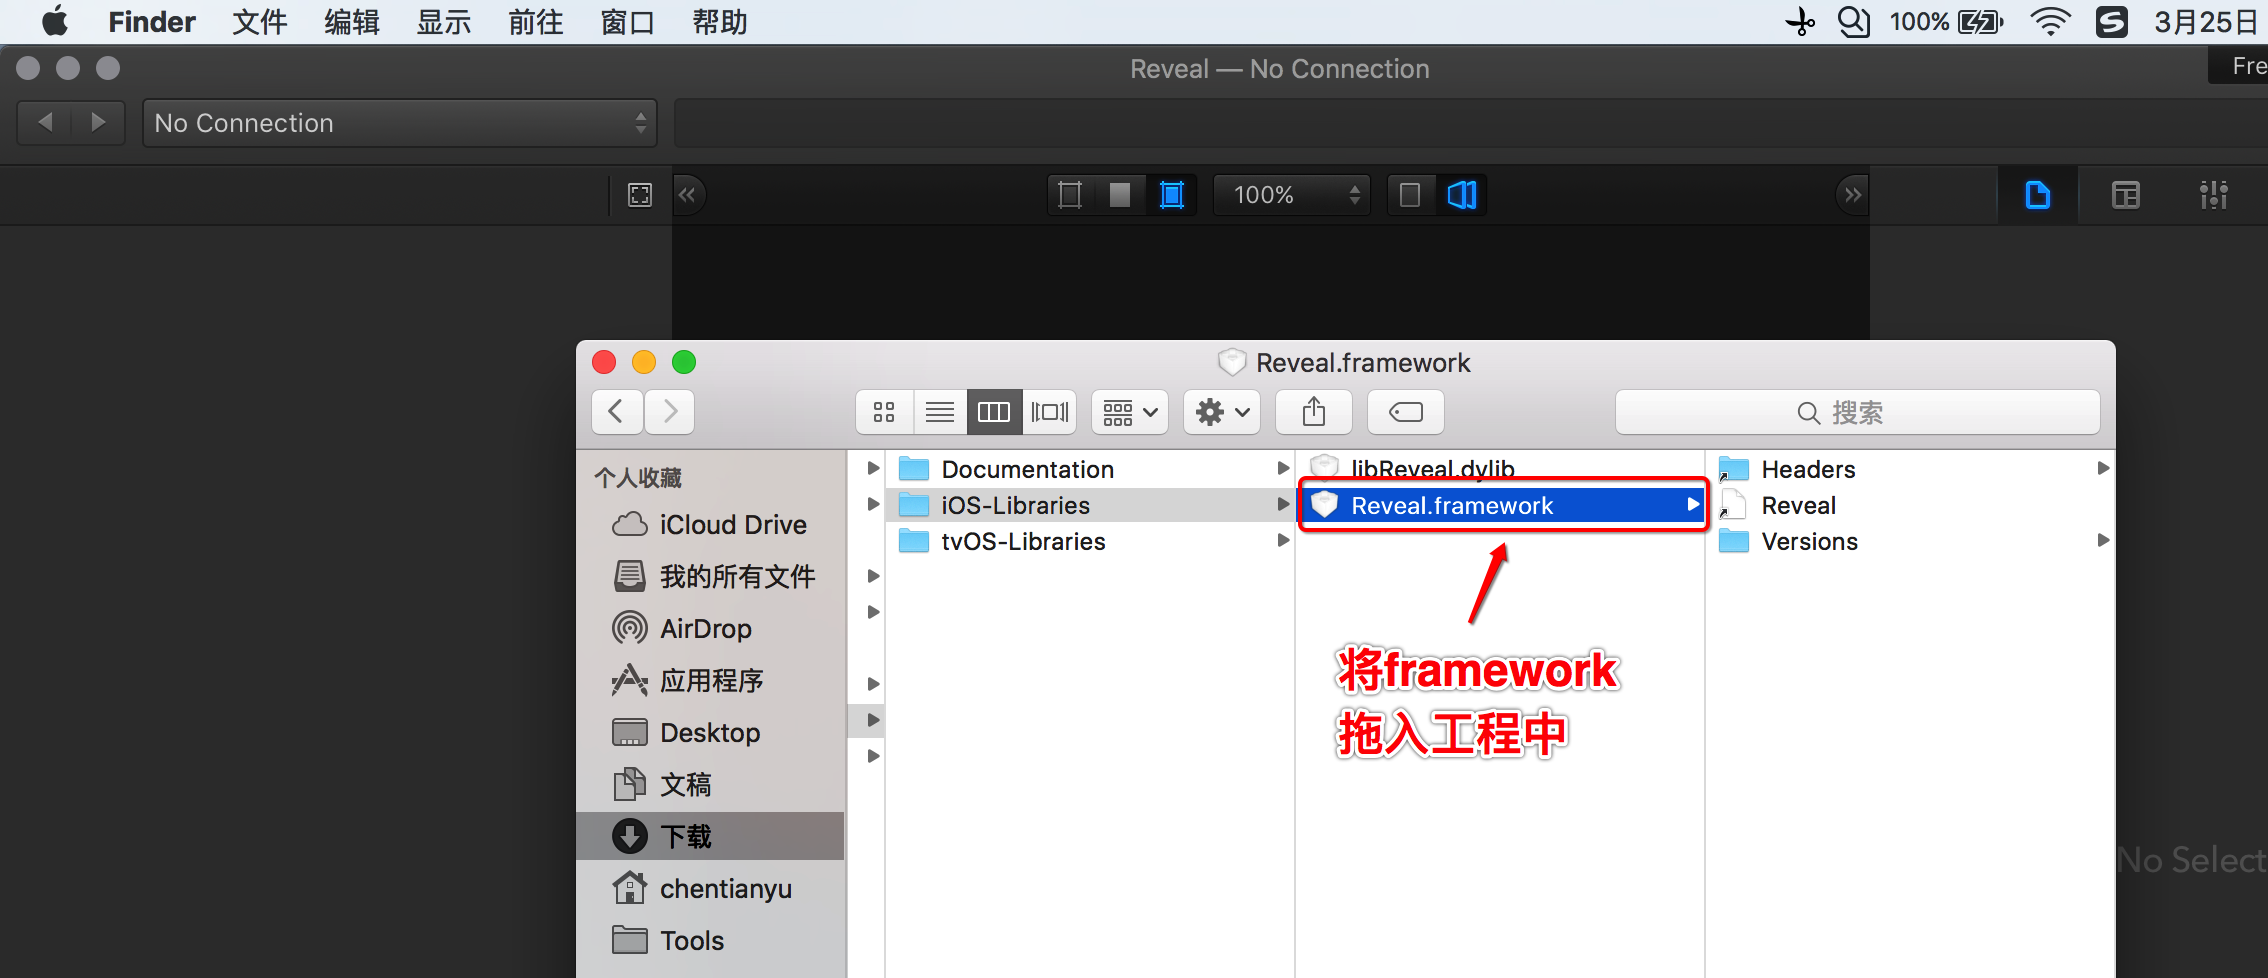Open the 前往 menu
This screenshot has width=2268, height=978.
(535, 22)
